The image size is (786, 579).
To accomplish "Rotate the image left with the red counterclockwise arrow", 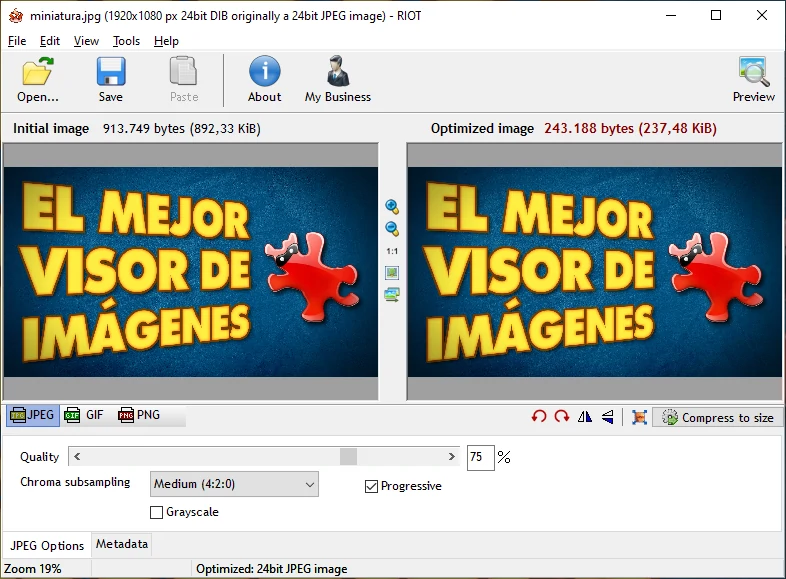I will (x=539, y=417).
